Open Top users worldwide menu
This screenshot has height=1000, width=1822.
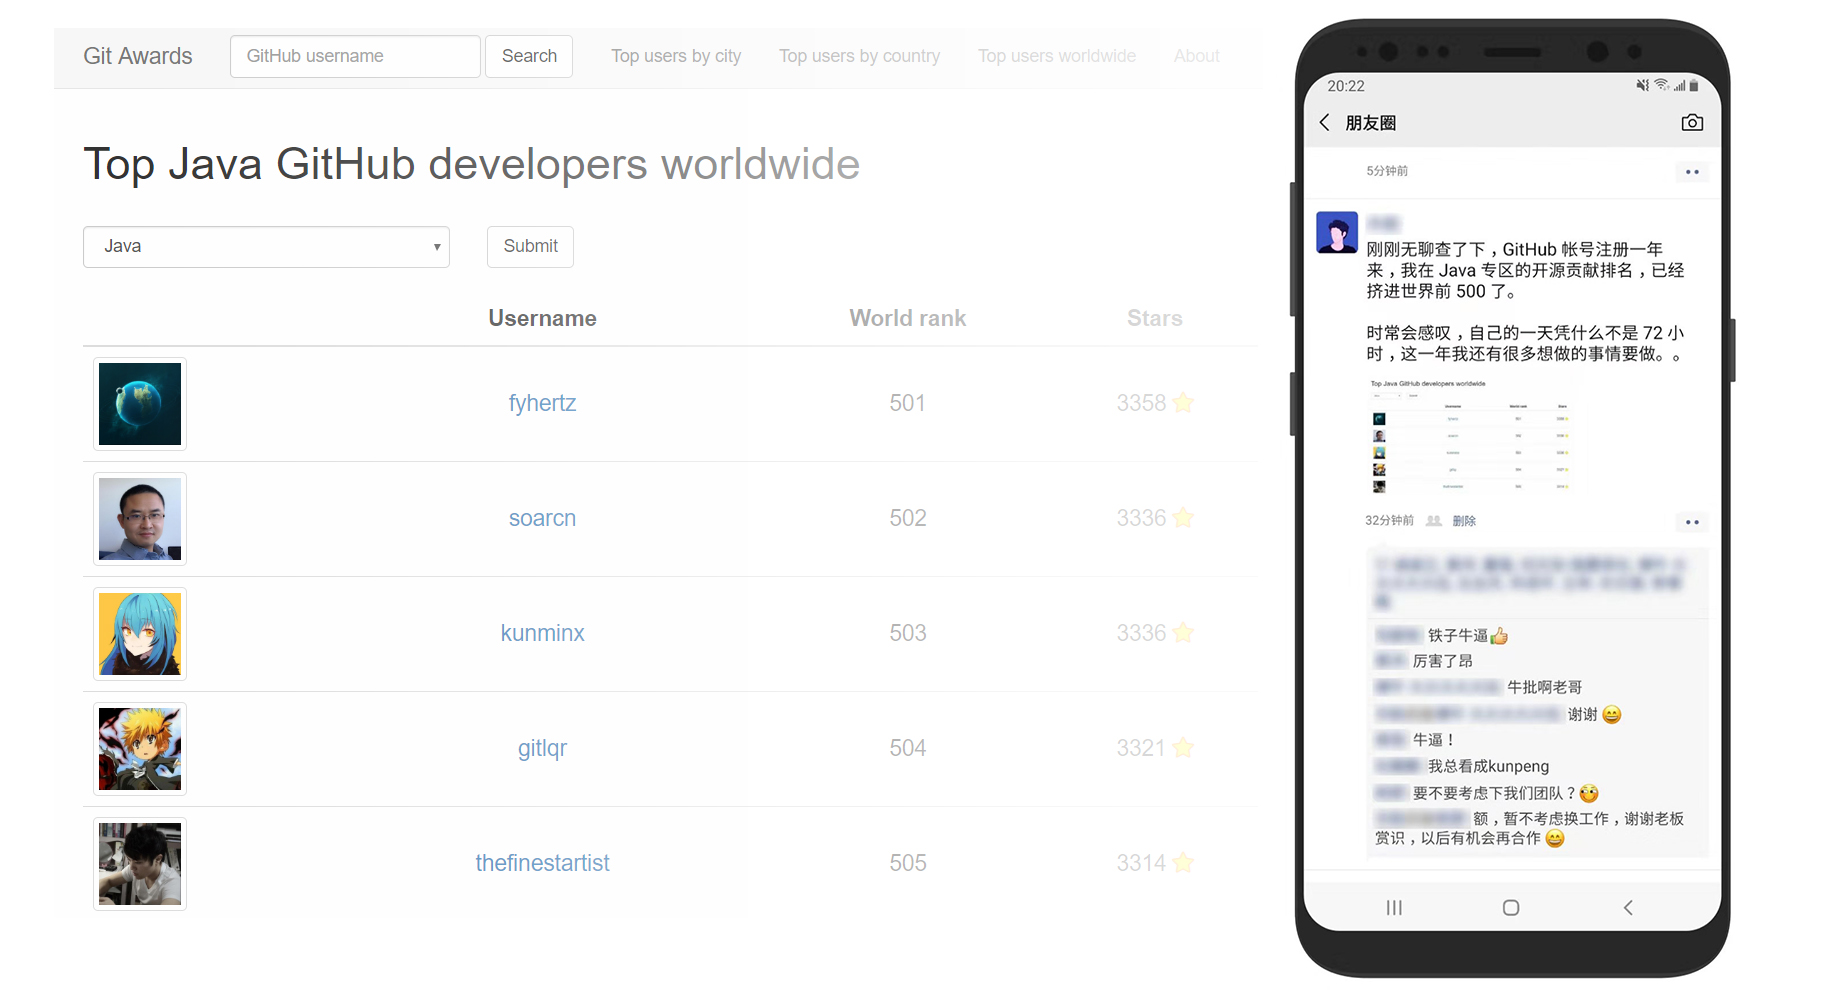click(x=1057, y=56)
